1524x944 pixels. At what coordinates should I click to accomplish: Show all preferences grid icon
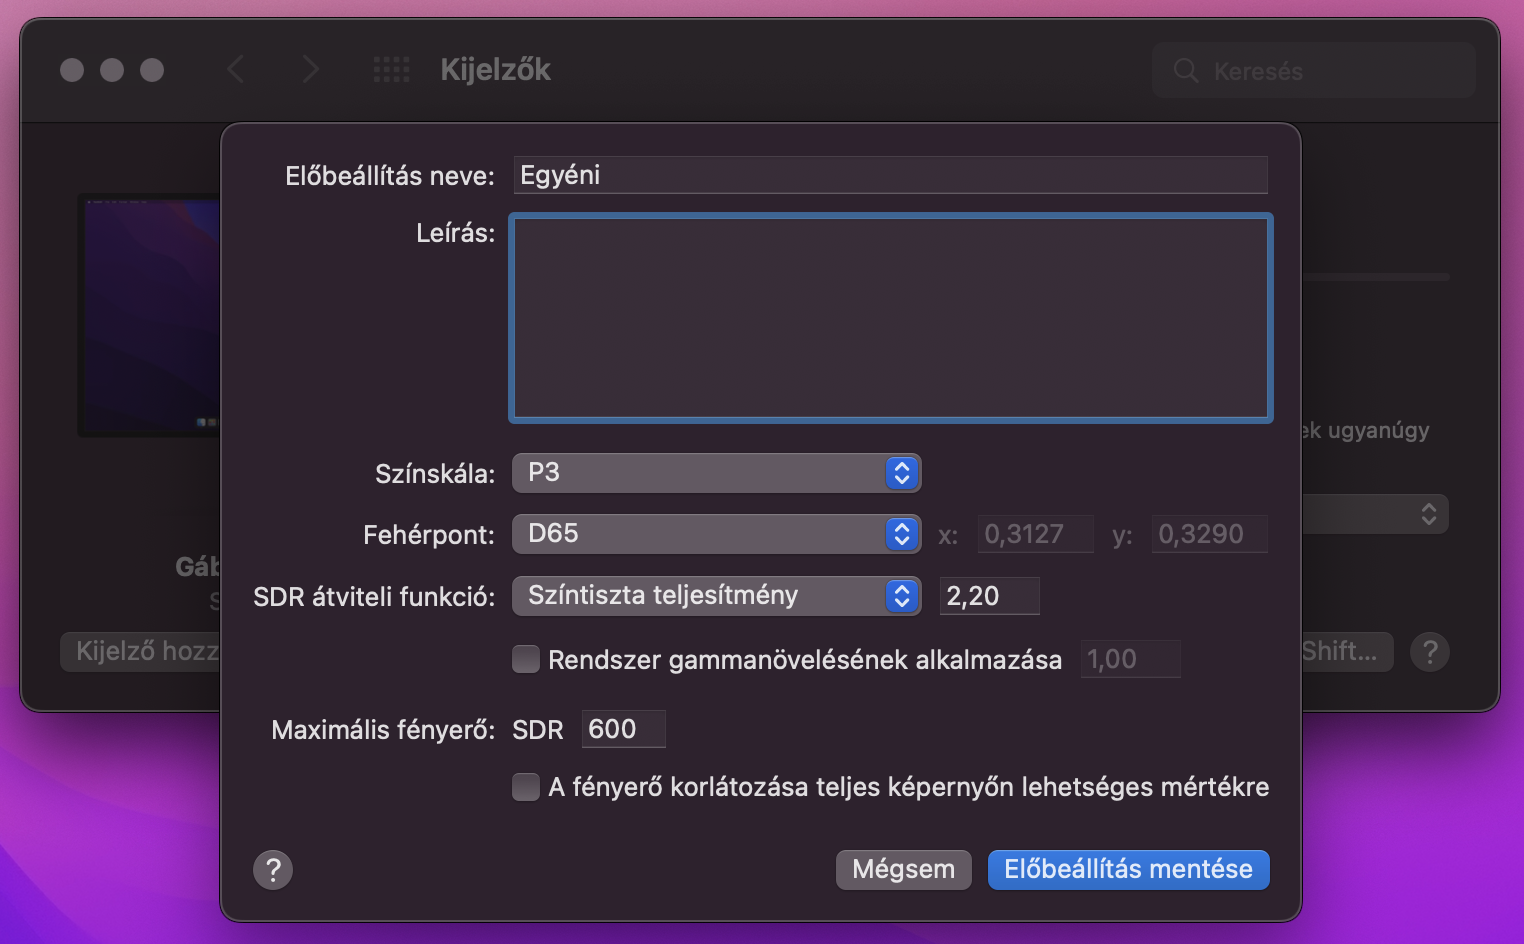pyautogui.click(x=391, y=70)
